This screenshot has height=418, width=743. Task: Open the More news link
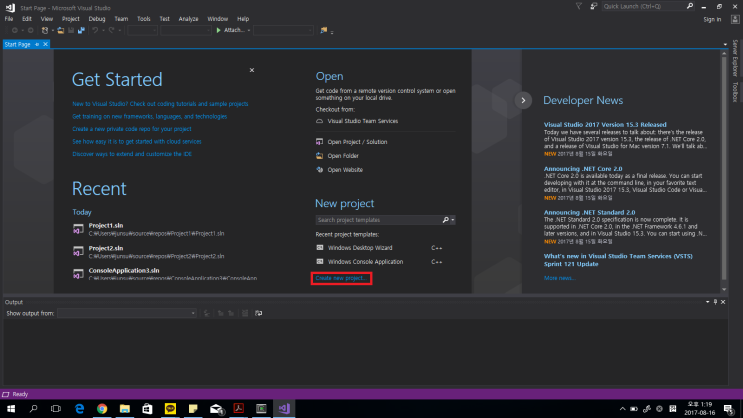[560, 278]
